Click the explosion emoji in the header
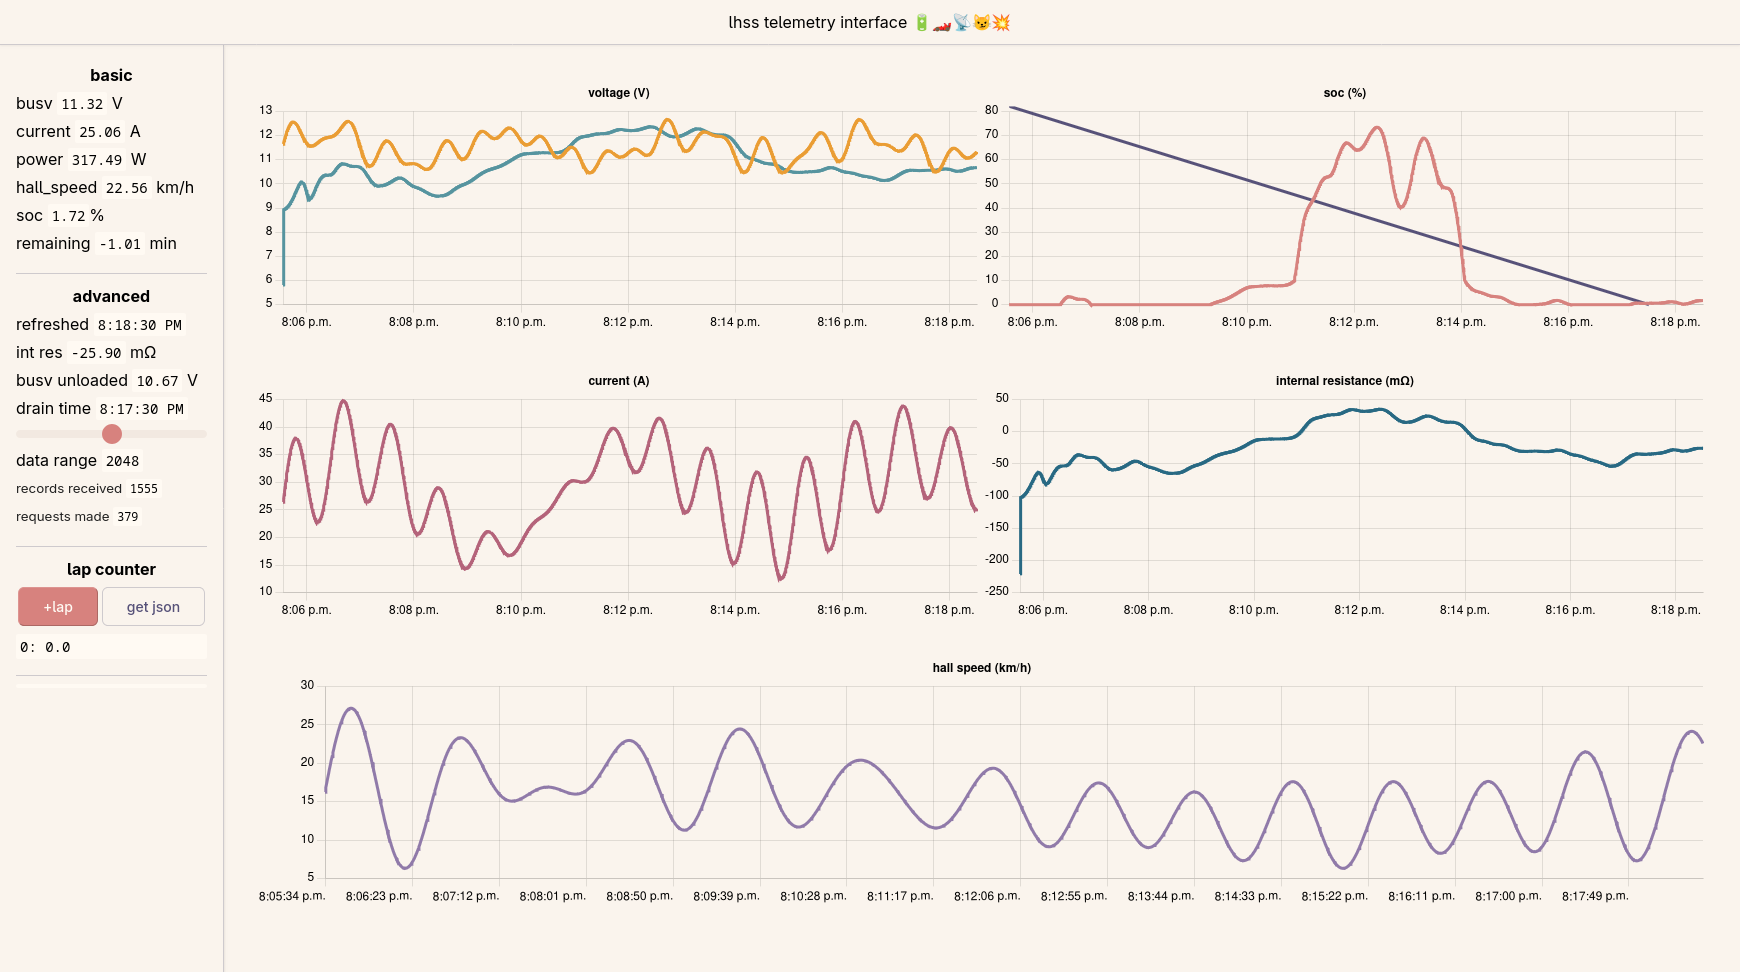The height and width of the screenshot is (972, 1740). 1001,22
